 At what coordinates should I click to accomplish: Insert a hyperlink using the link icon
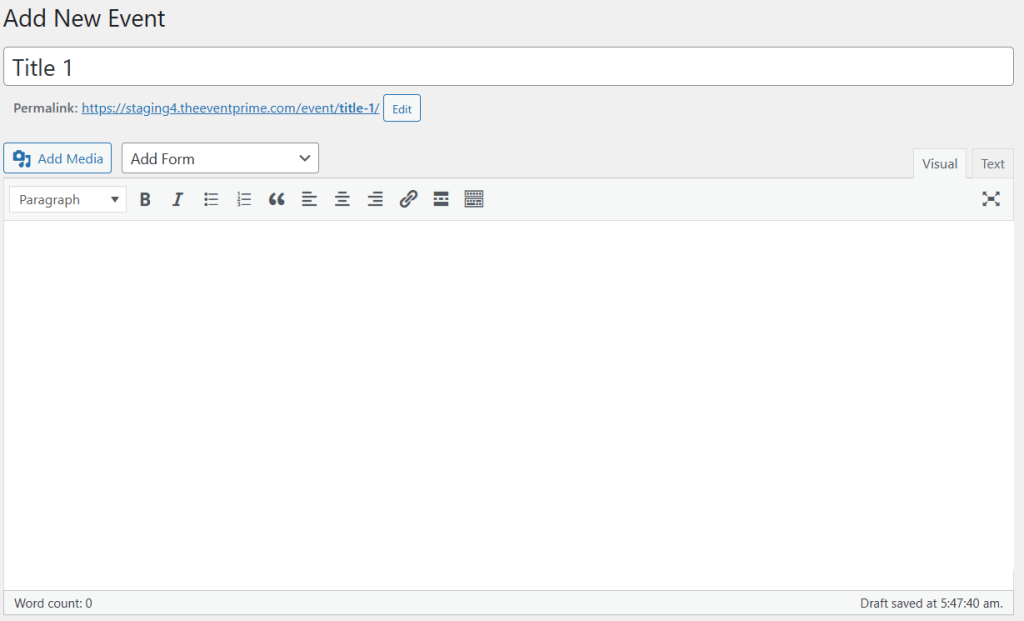408,199
